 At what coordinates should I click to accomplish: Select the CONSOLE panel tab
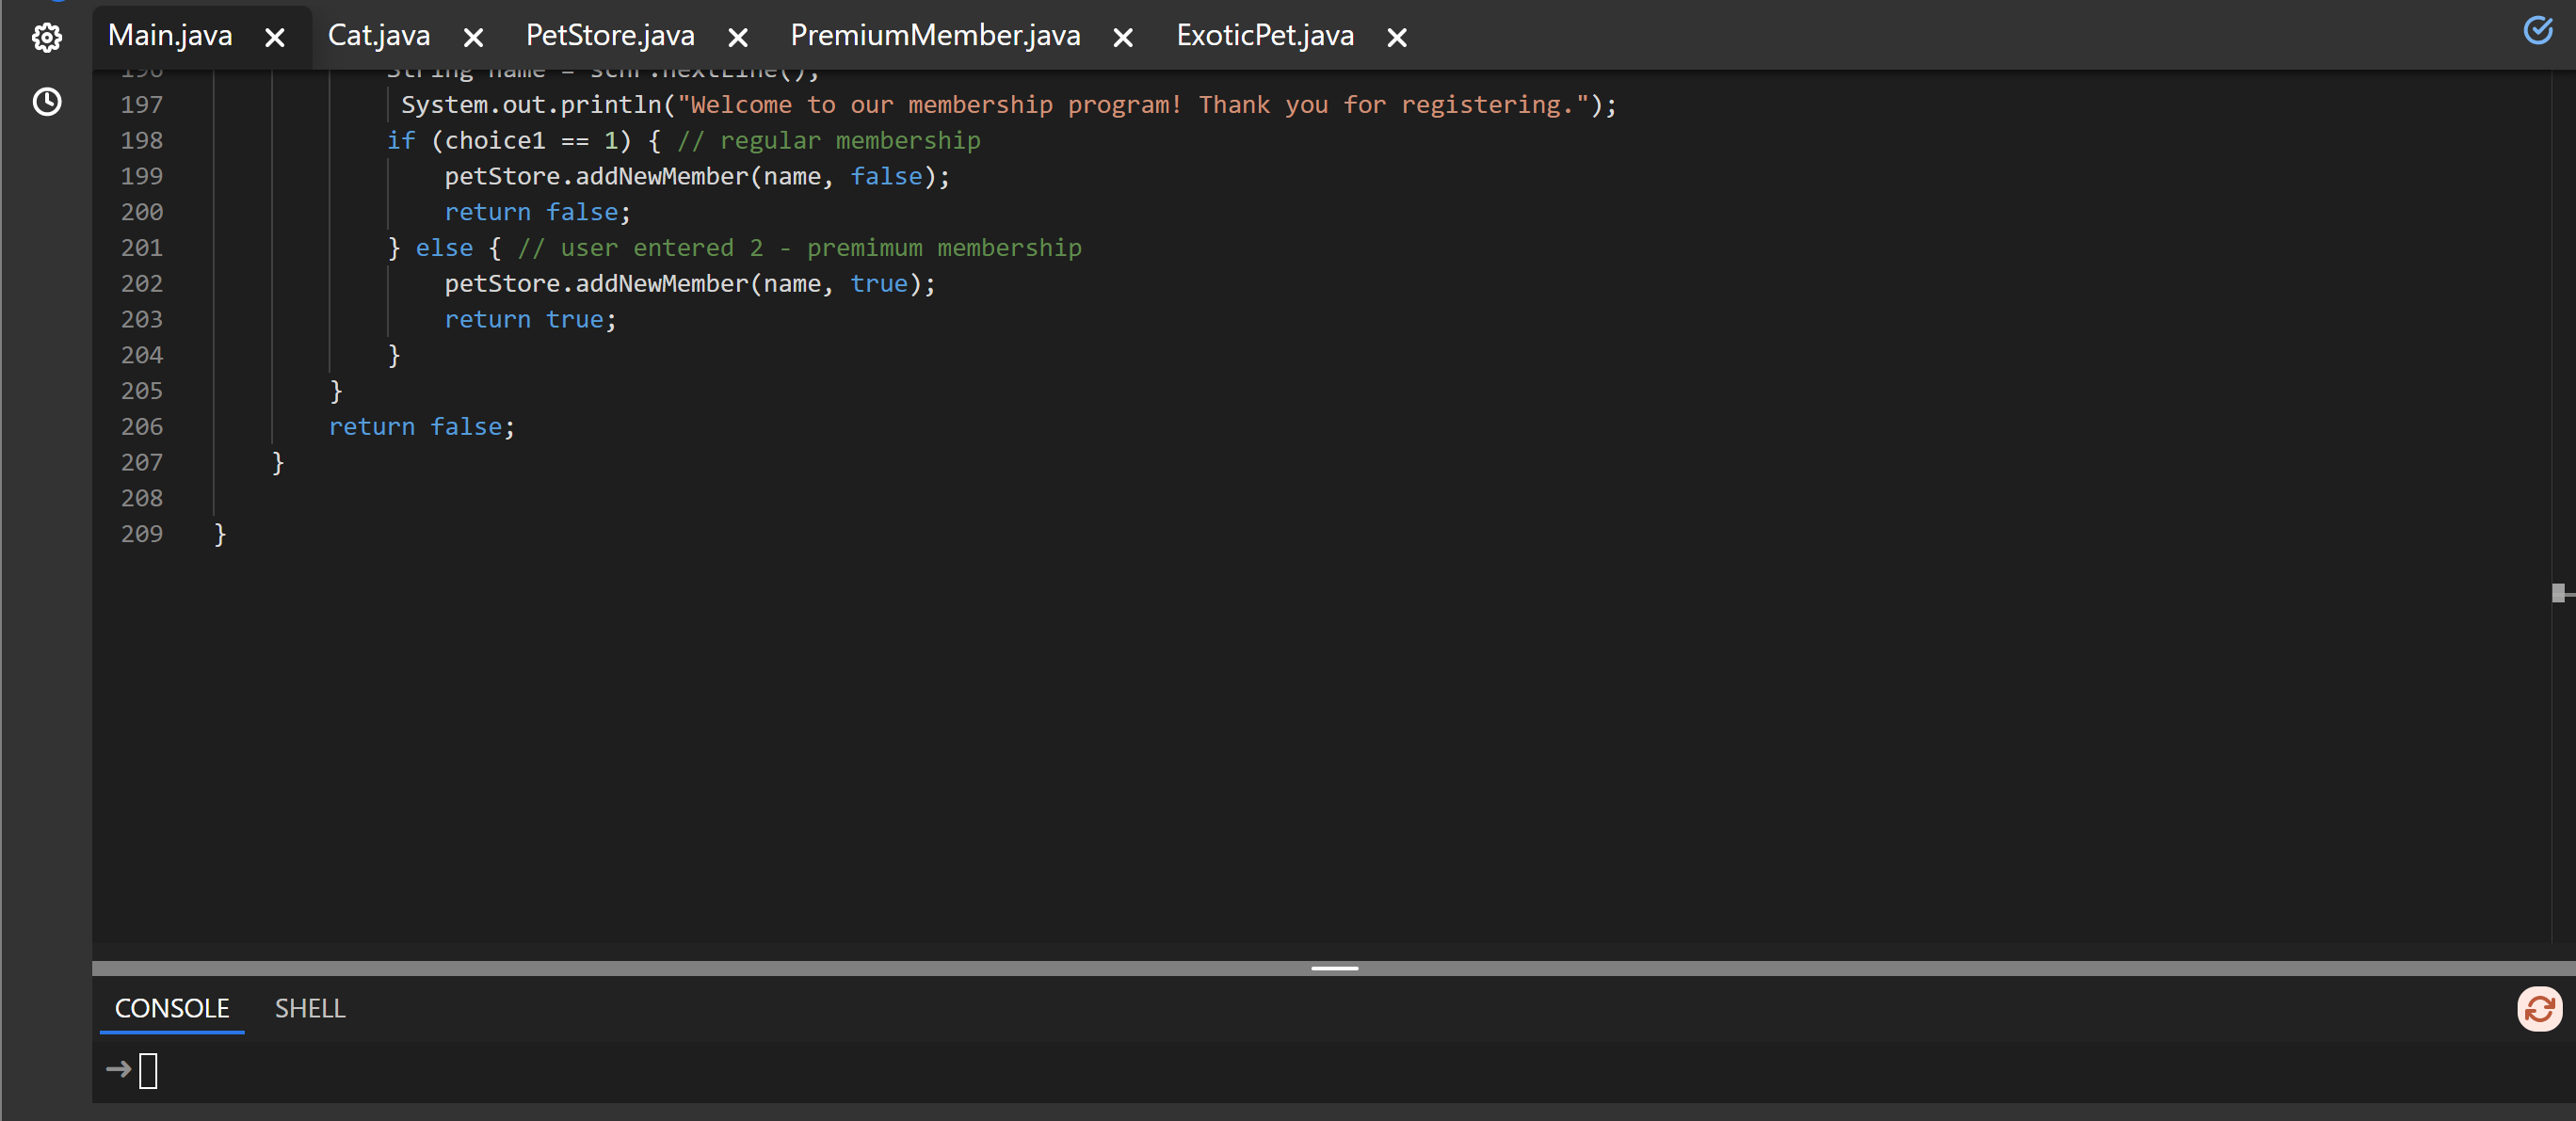tap(172, 1008)
